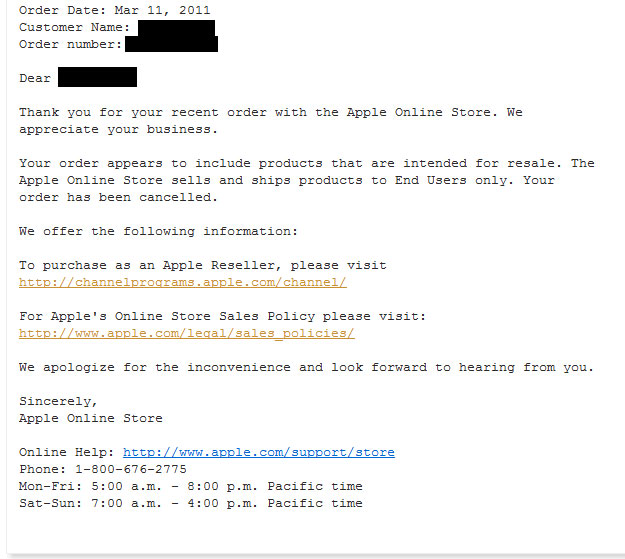Click the Online Help label

coord(67,453)
